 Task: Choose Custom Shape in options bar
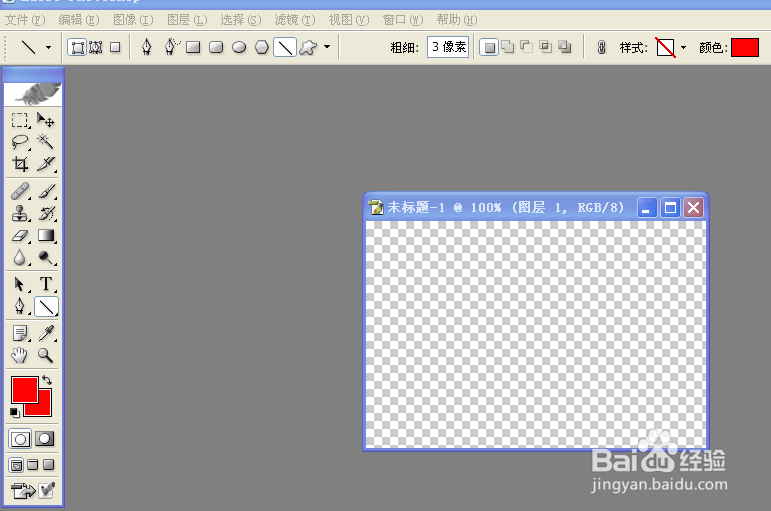pos(308,47)
